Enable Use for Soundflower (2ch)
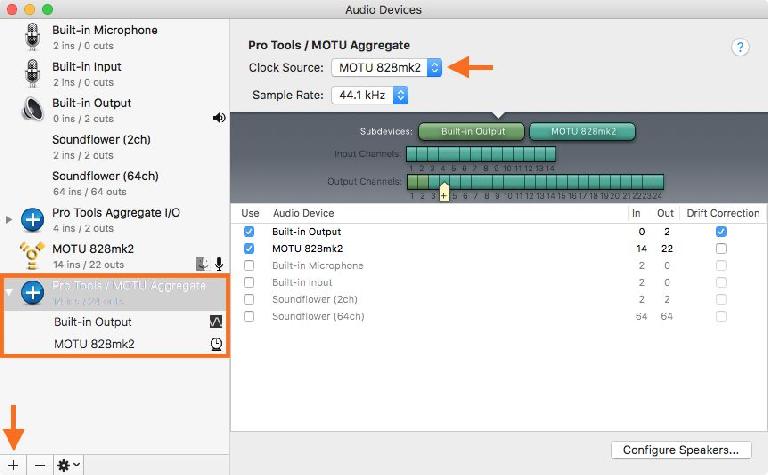 tap(249, 299)
